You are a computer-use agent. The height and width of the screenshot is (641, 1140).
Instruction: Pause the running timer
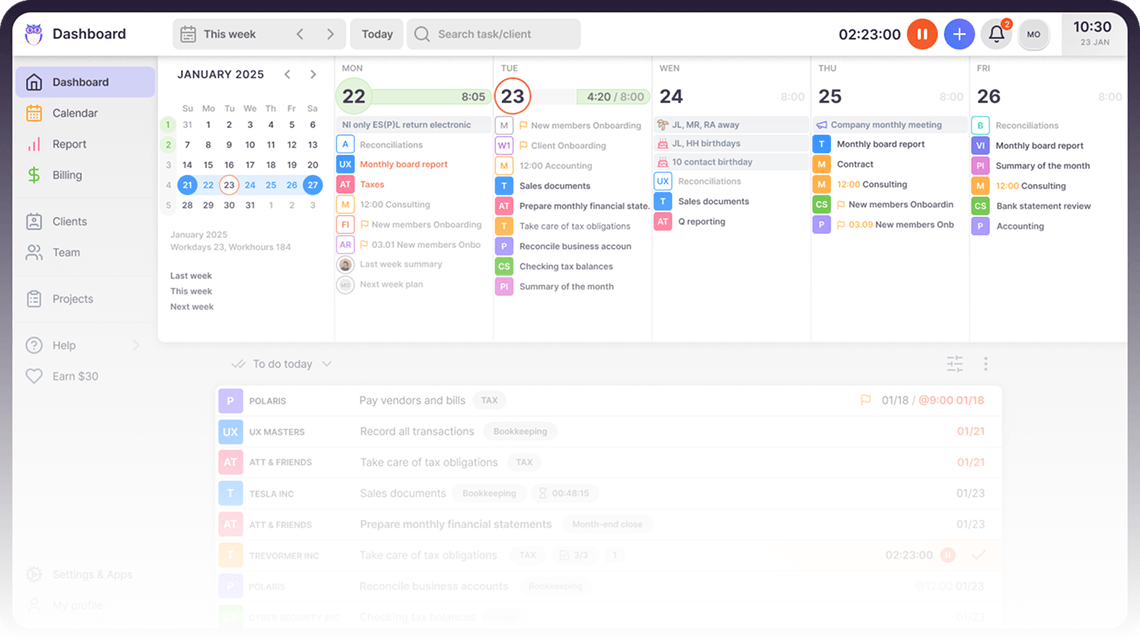coord(922,34)
